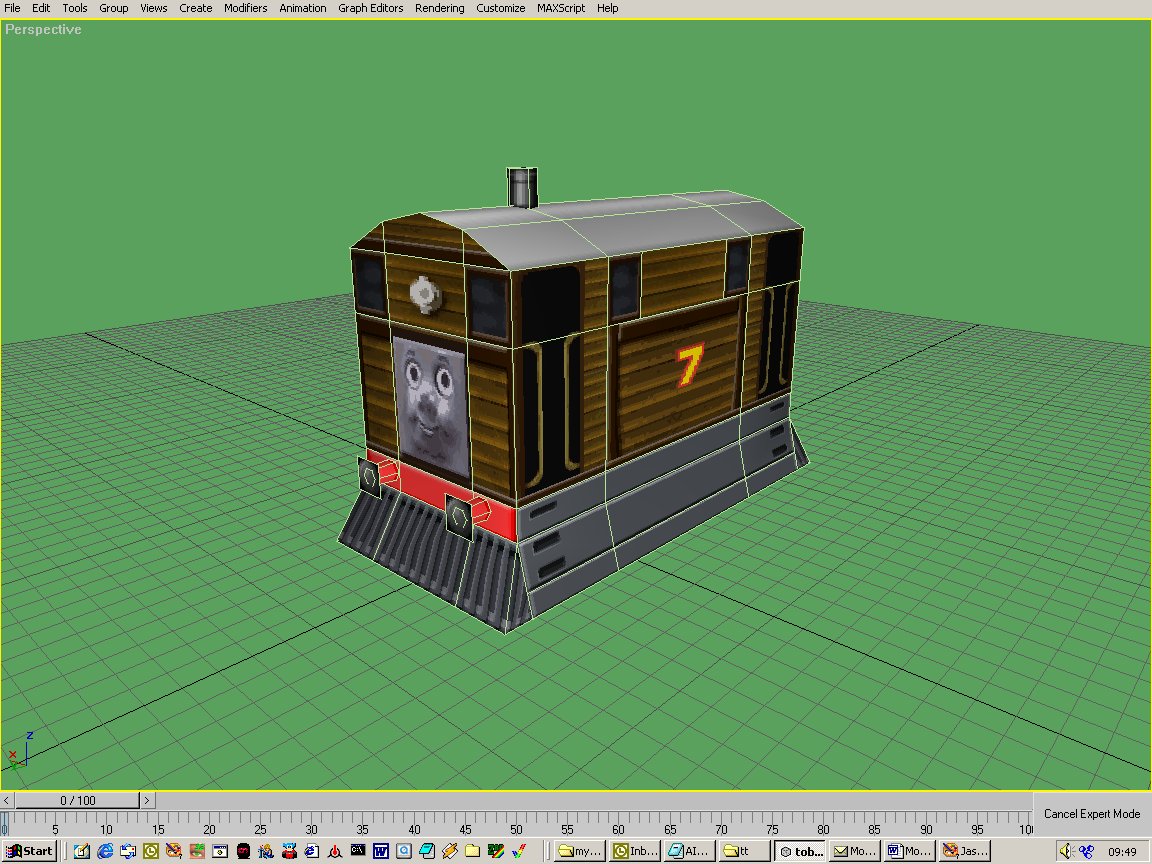Click the Cancel Expert Mode button
The height and width of the screenshot is (864, 1152).
(1092, 813)
